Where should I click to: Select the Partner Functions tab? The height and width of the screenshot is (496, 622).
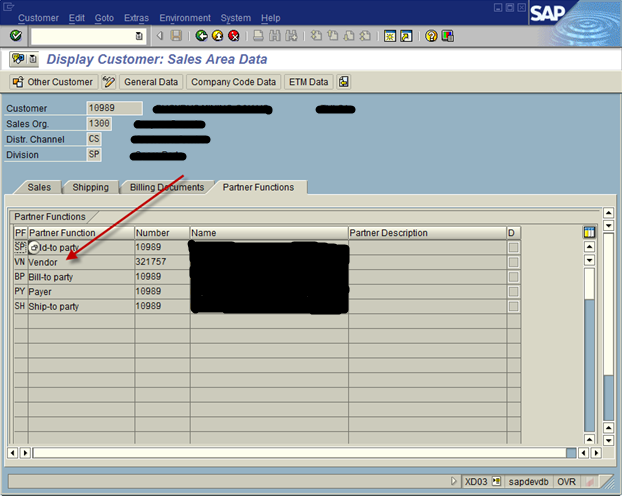[258, 187]
